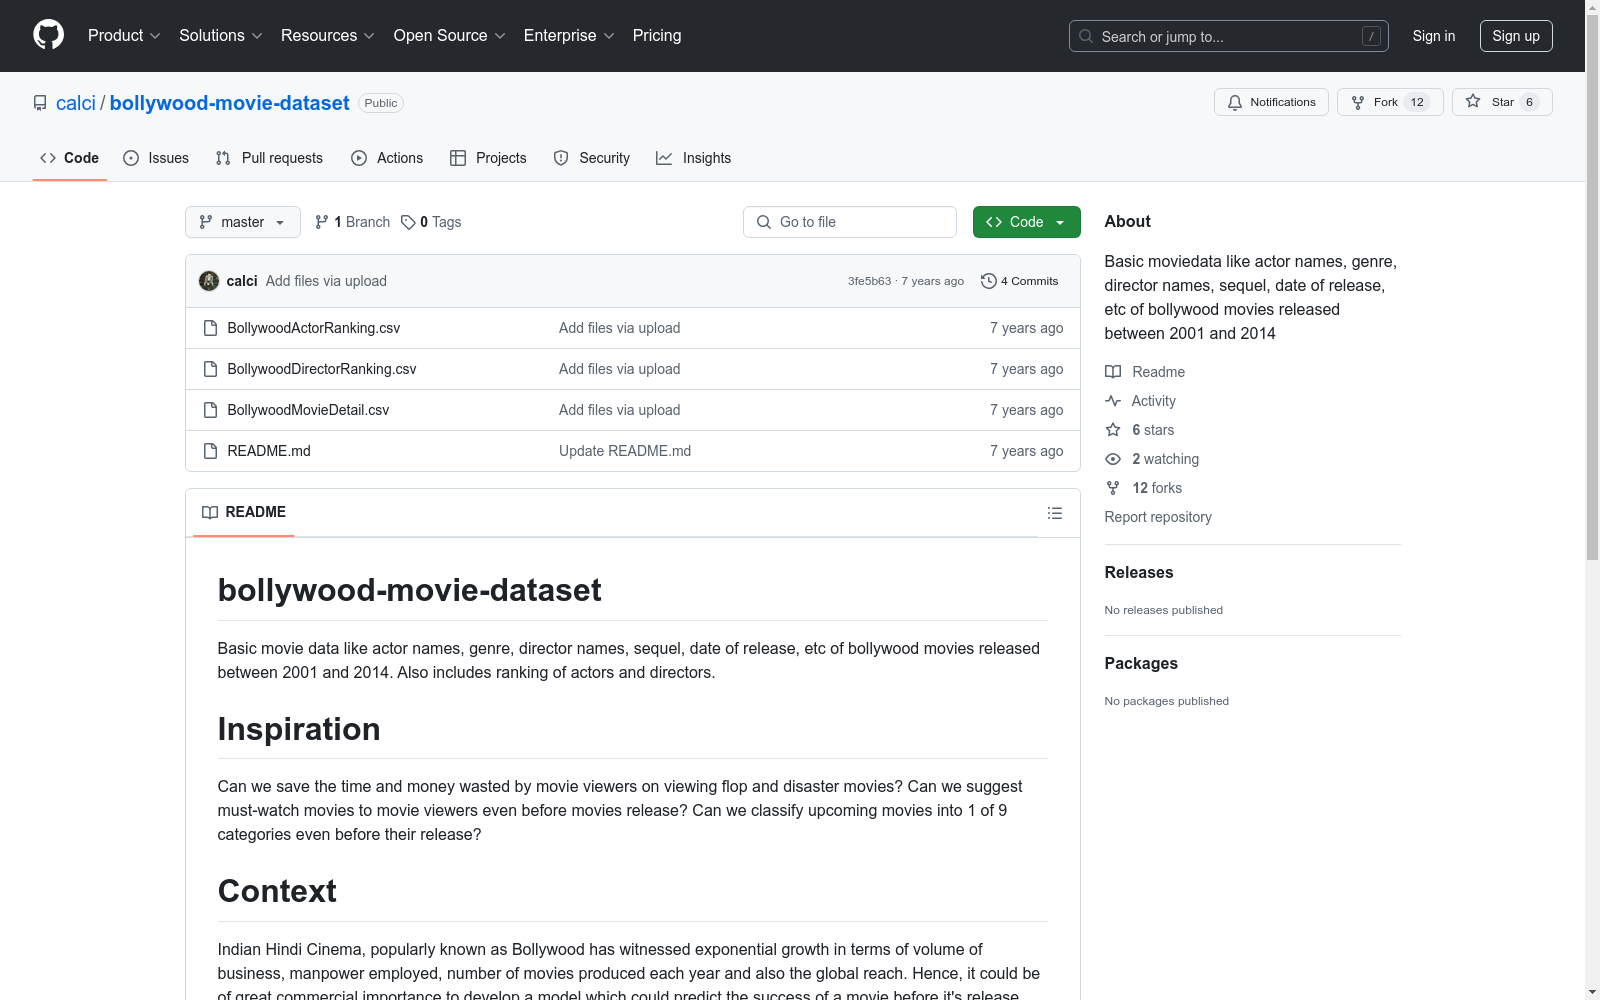Click the Packages heading link
Image resolution: width=1600 pixels, height=1000 pixels.
click(1141, 663)
